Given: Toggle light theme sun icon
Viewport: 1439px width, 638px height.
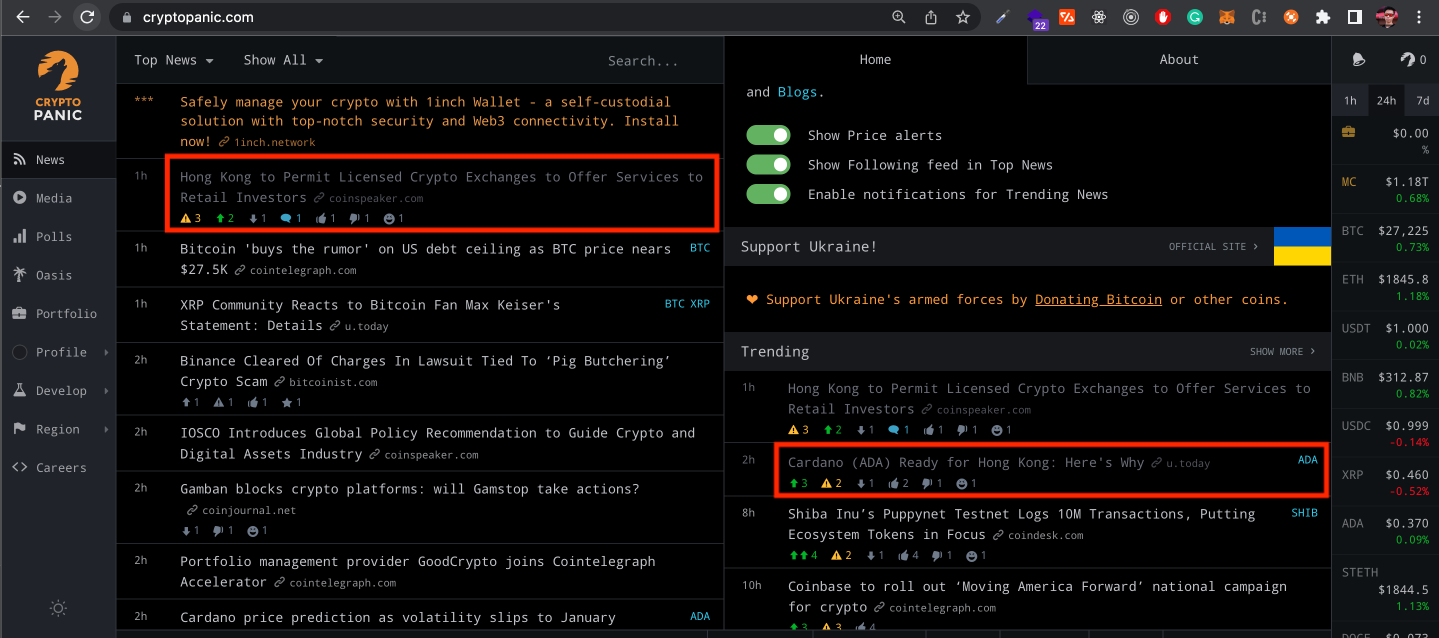Looking at the screenshot, I should click(58, 608).
